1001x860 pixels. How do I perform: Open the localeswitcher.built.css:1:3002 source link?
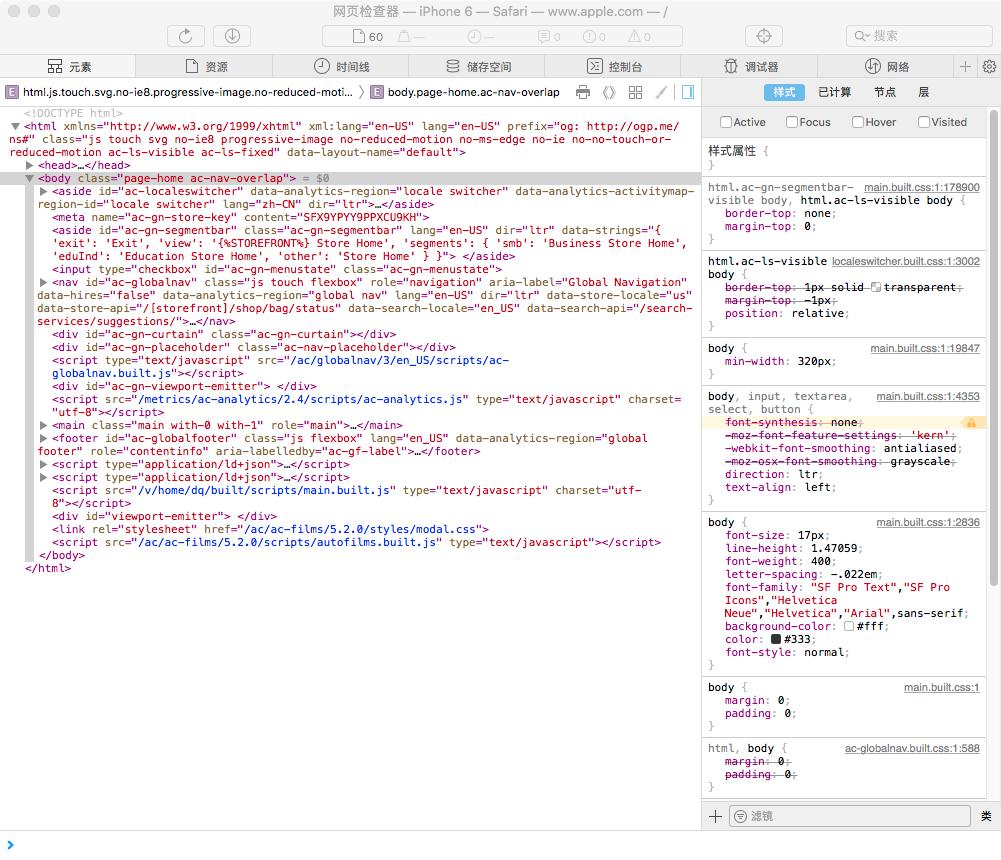point(906,261)
